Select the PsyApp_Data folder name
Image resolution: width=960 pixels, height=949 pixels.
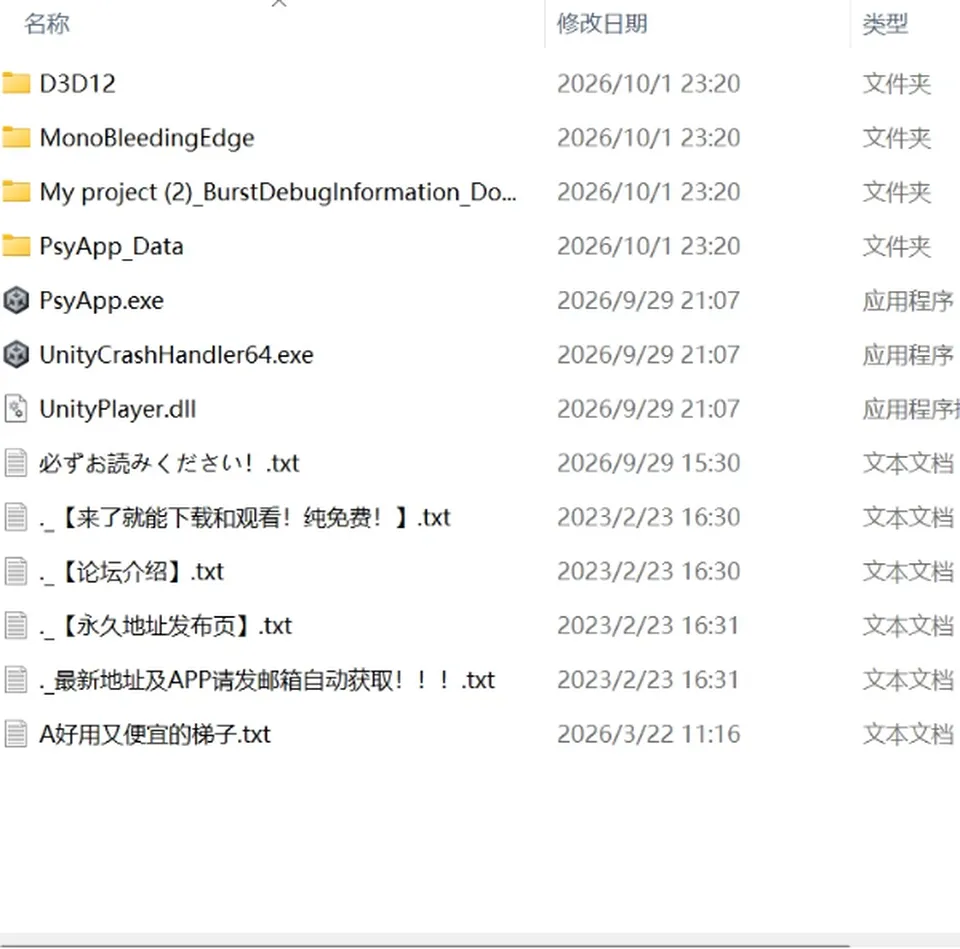[111, 247]
